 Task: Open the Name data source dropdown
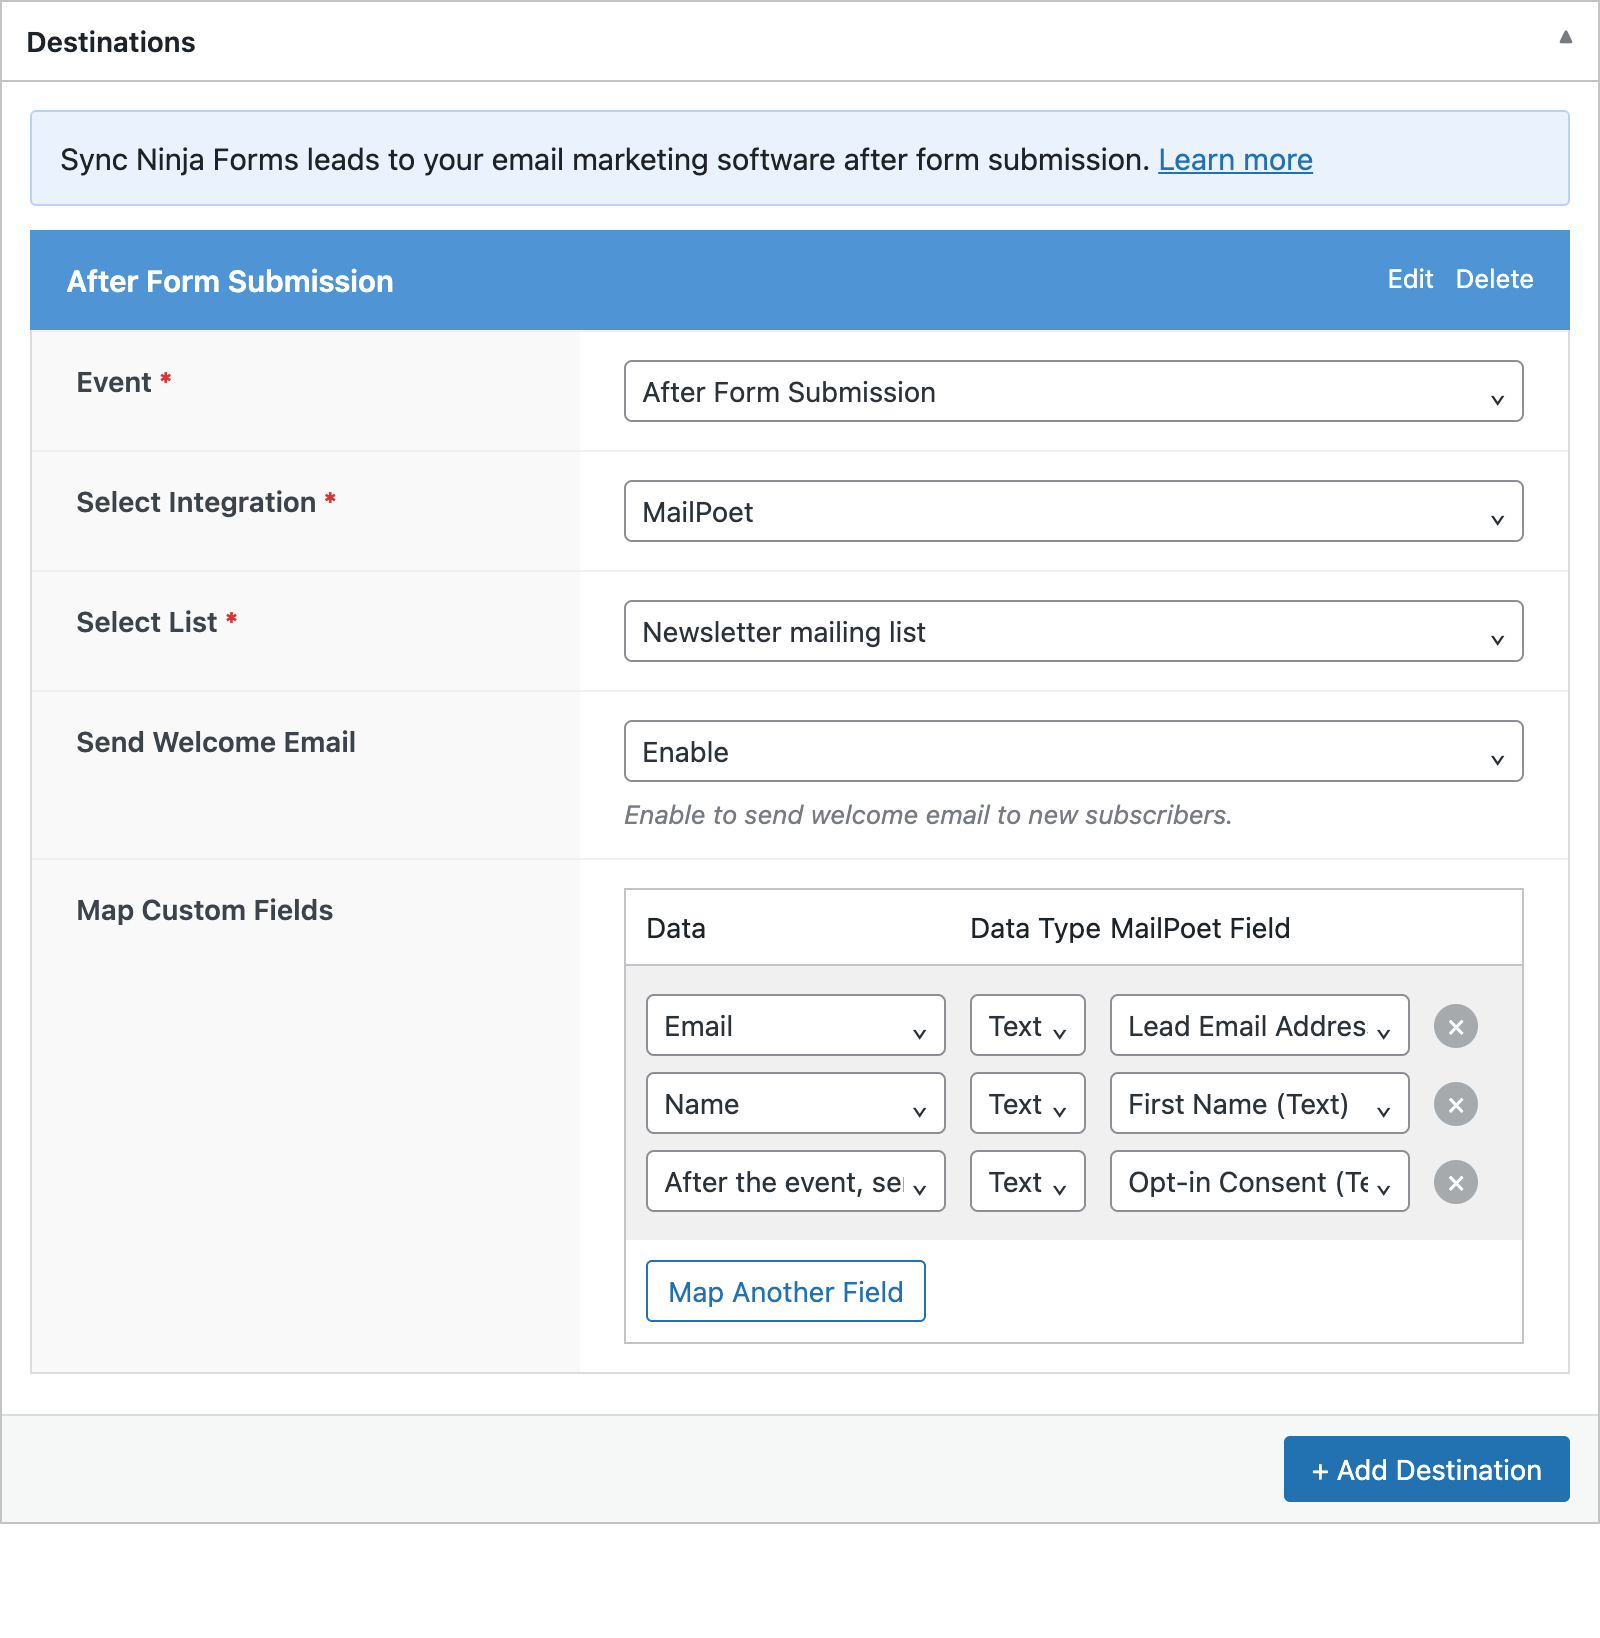(x=795, y=1103)
